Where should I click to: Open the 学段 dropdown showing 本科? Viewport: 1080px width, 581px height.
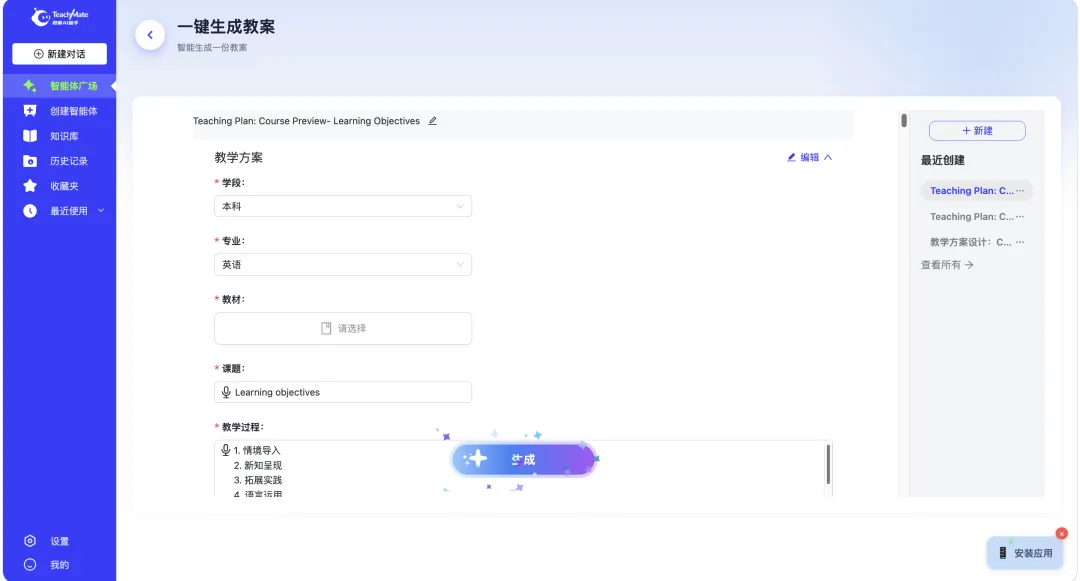pos(343,207)
